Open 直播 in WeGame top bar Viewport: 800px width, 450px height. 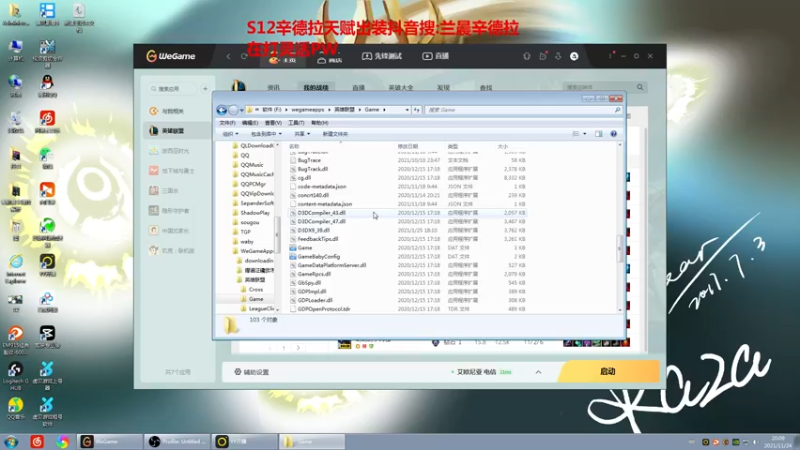pyautogui.click(x=436, y=56)
